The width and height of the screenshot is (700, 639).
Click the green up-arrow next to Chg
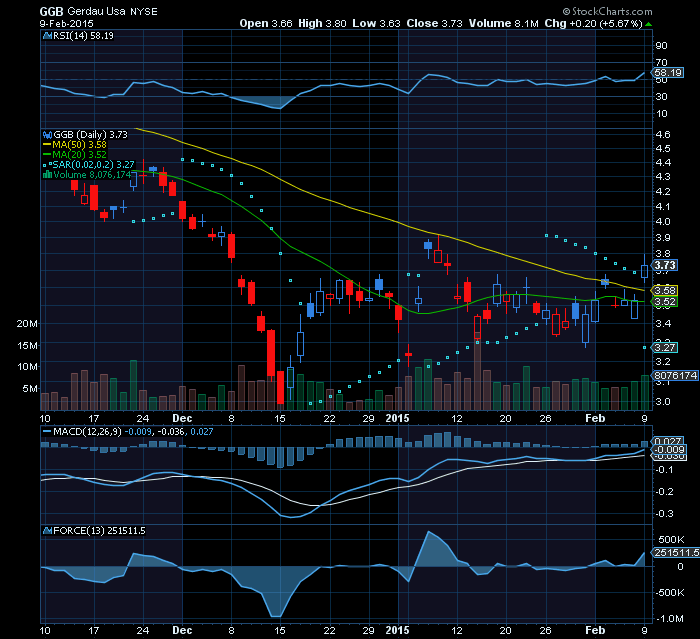pyautogui.click(x=648, y=24)
